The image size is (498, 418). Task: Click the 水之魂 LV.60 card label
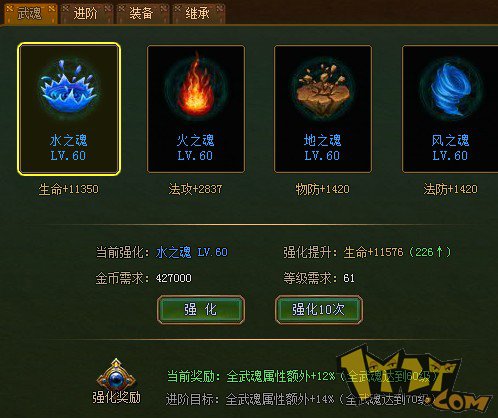coord(68,148)
